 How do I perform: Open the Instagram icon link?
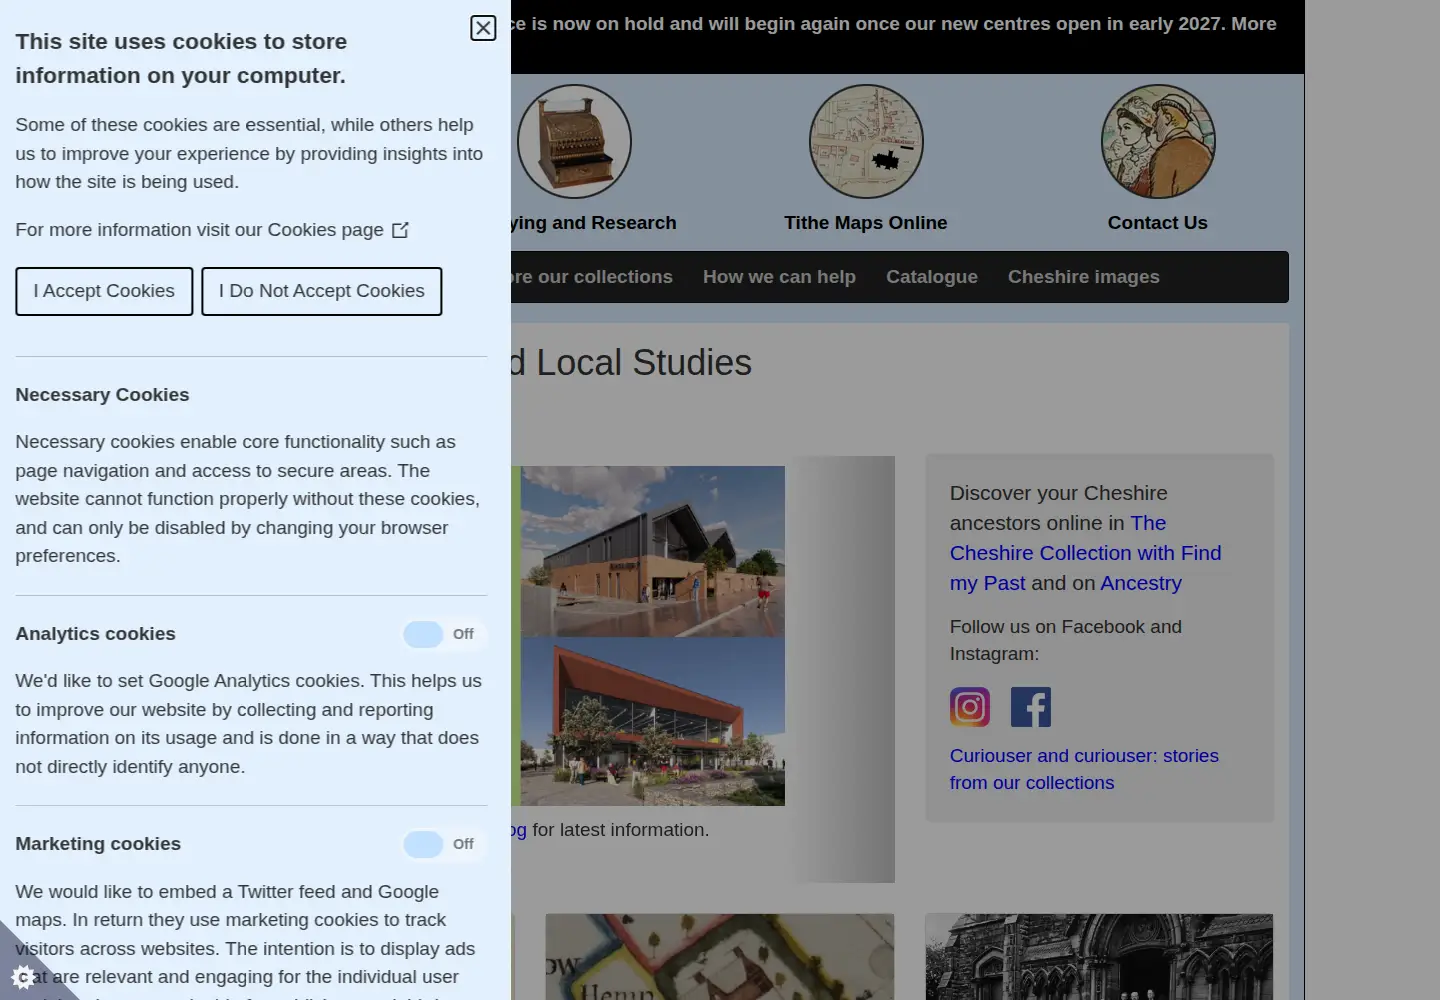pos(970,707)
